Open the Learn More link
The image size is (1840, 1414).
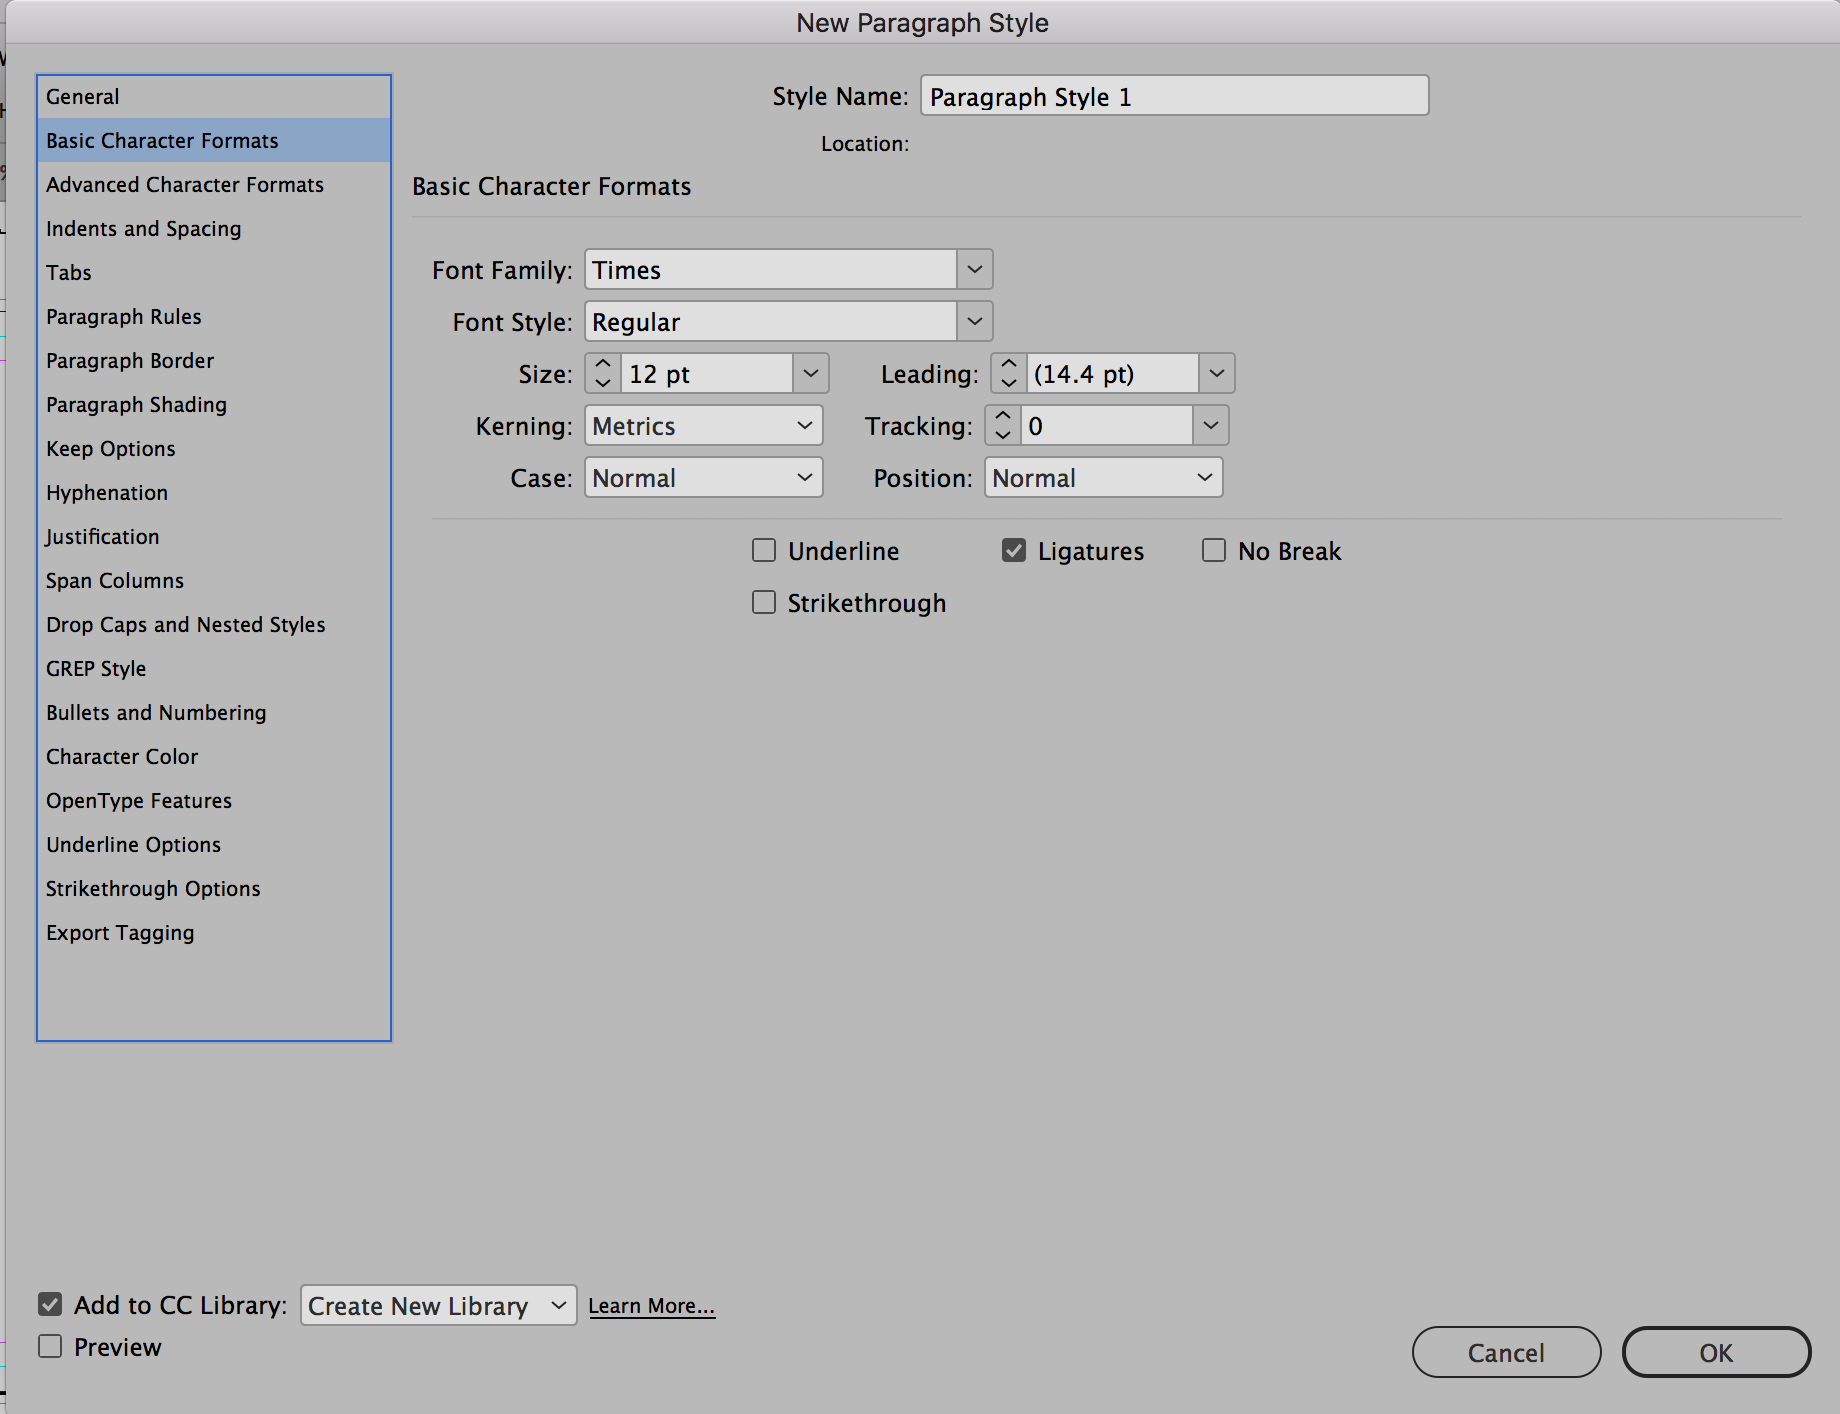[x=651, y=1306]
